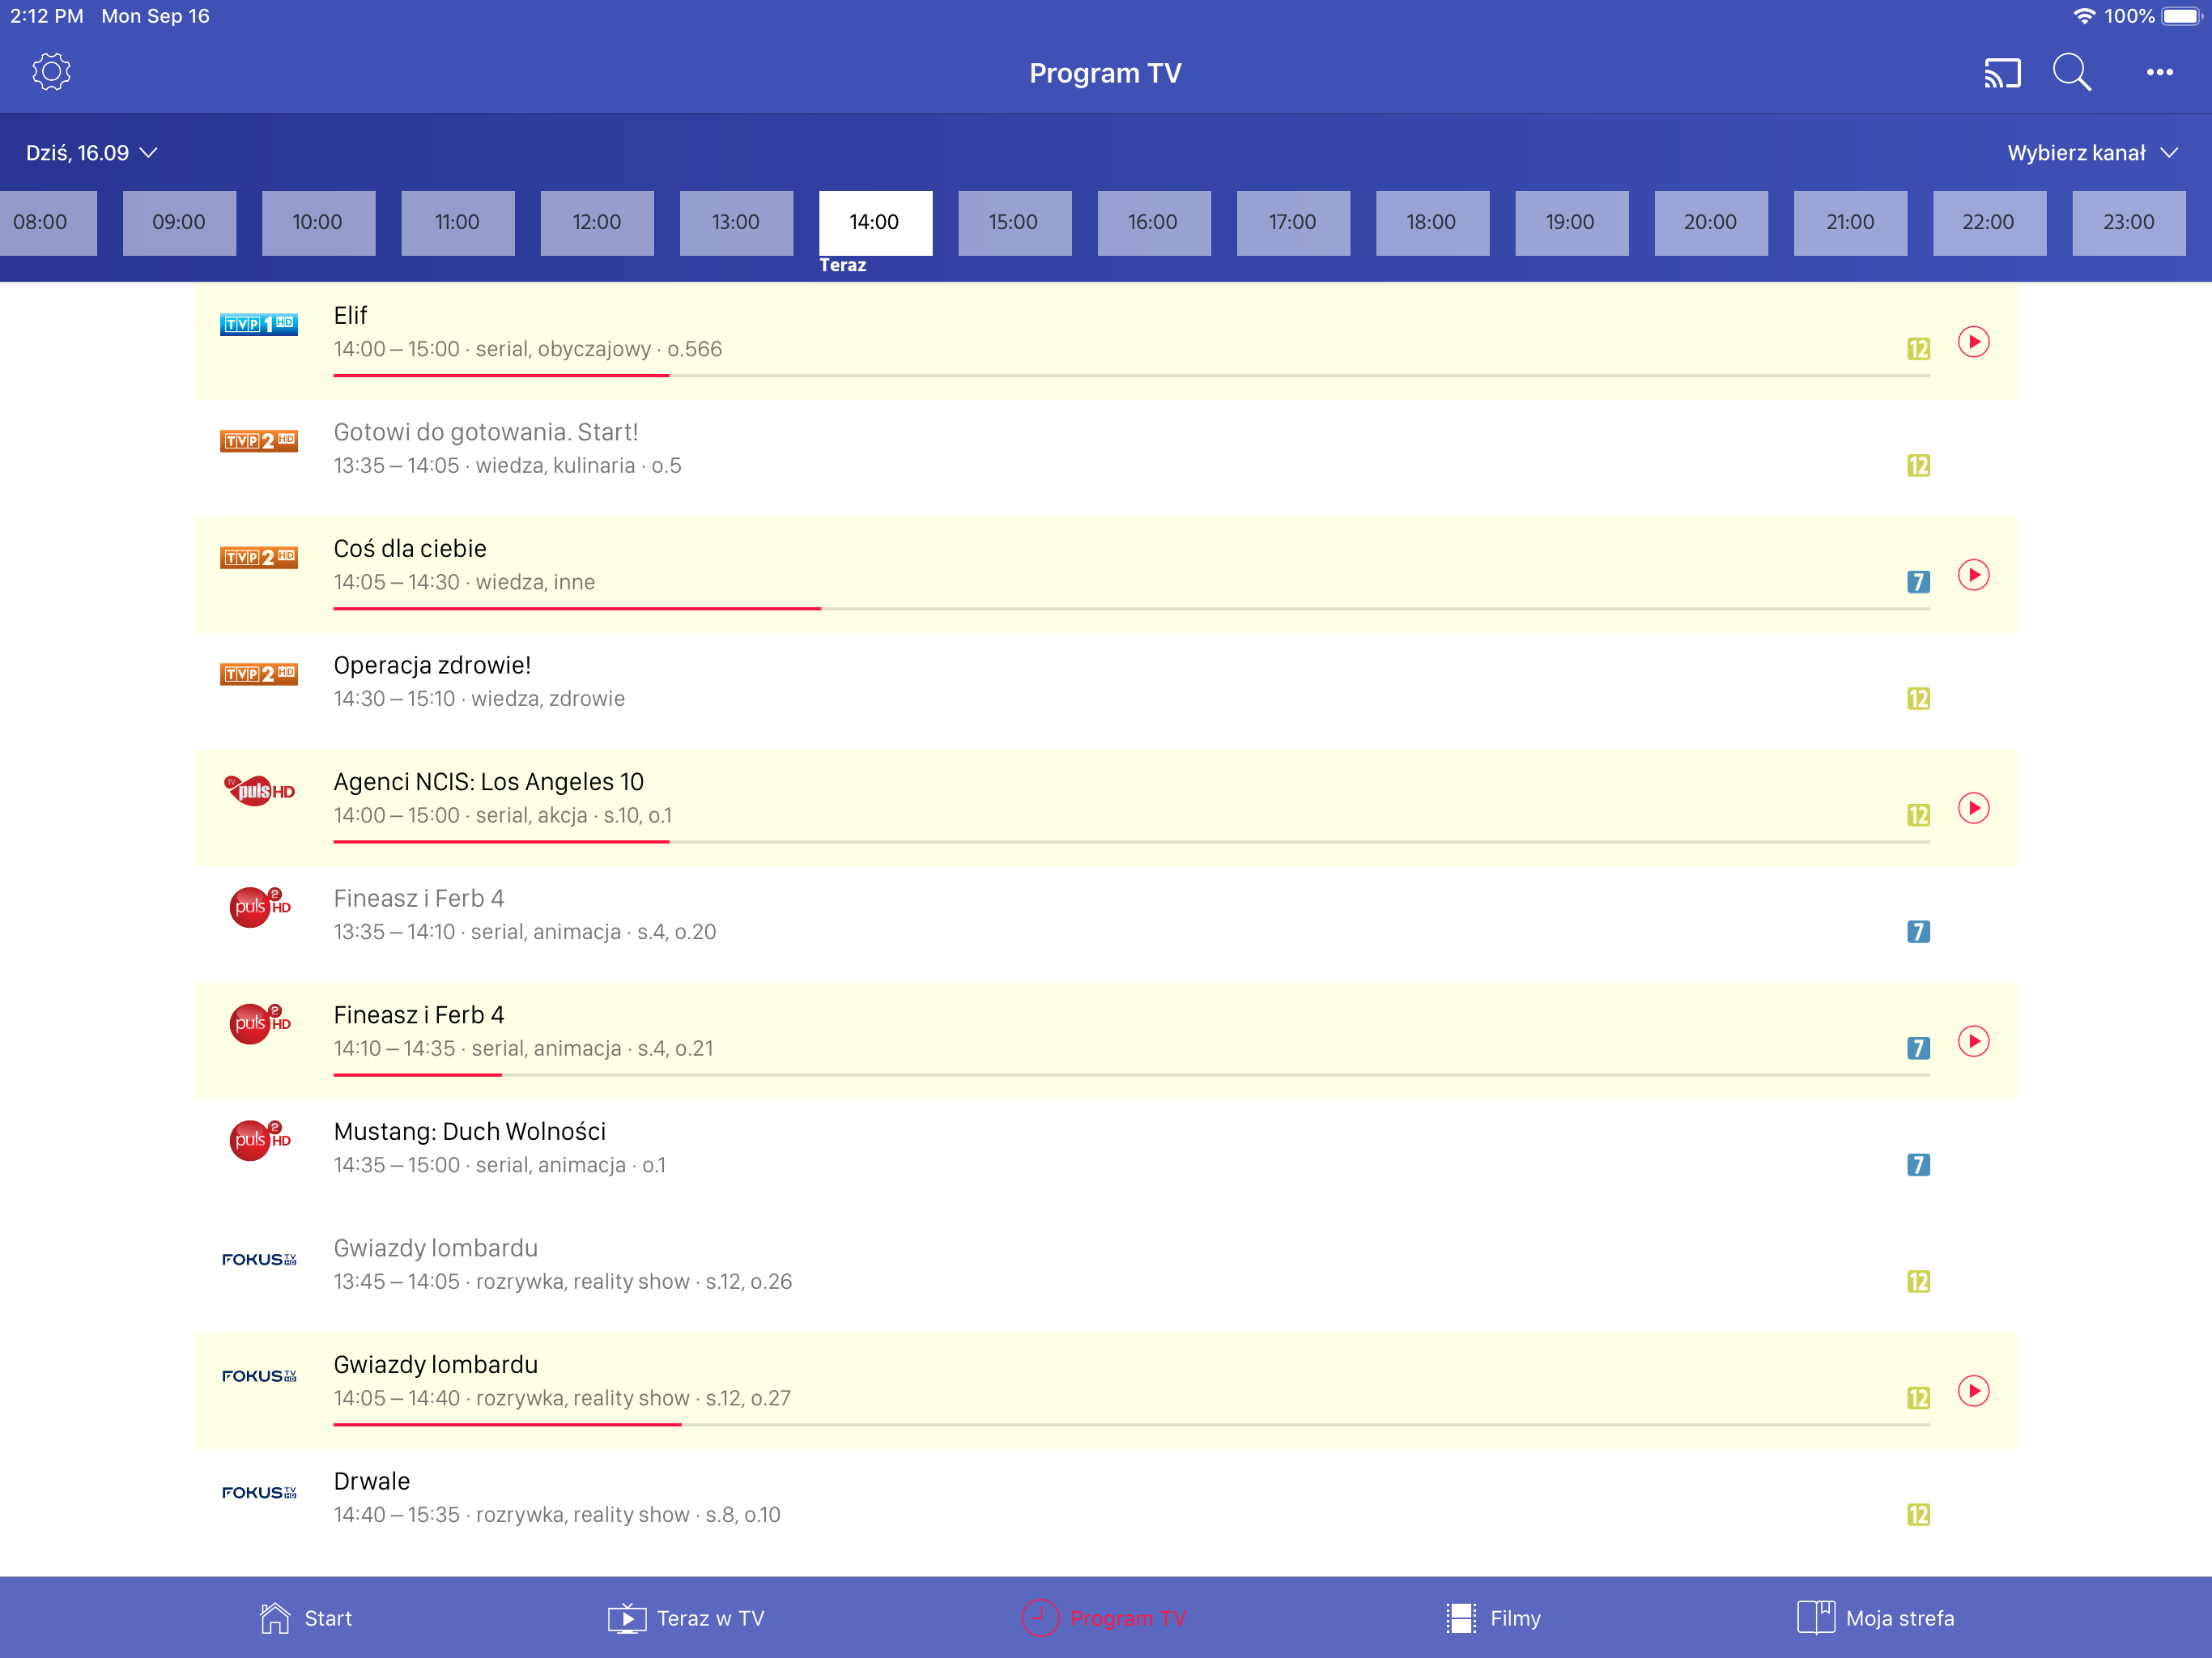This screenshot has width=2212, height=1658.
Task: Select the 09:00 time slot
Action: (x=179, y=222)
